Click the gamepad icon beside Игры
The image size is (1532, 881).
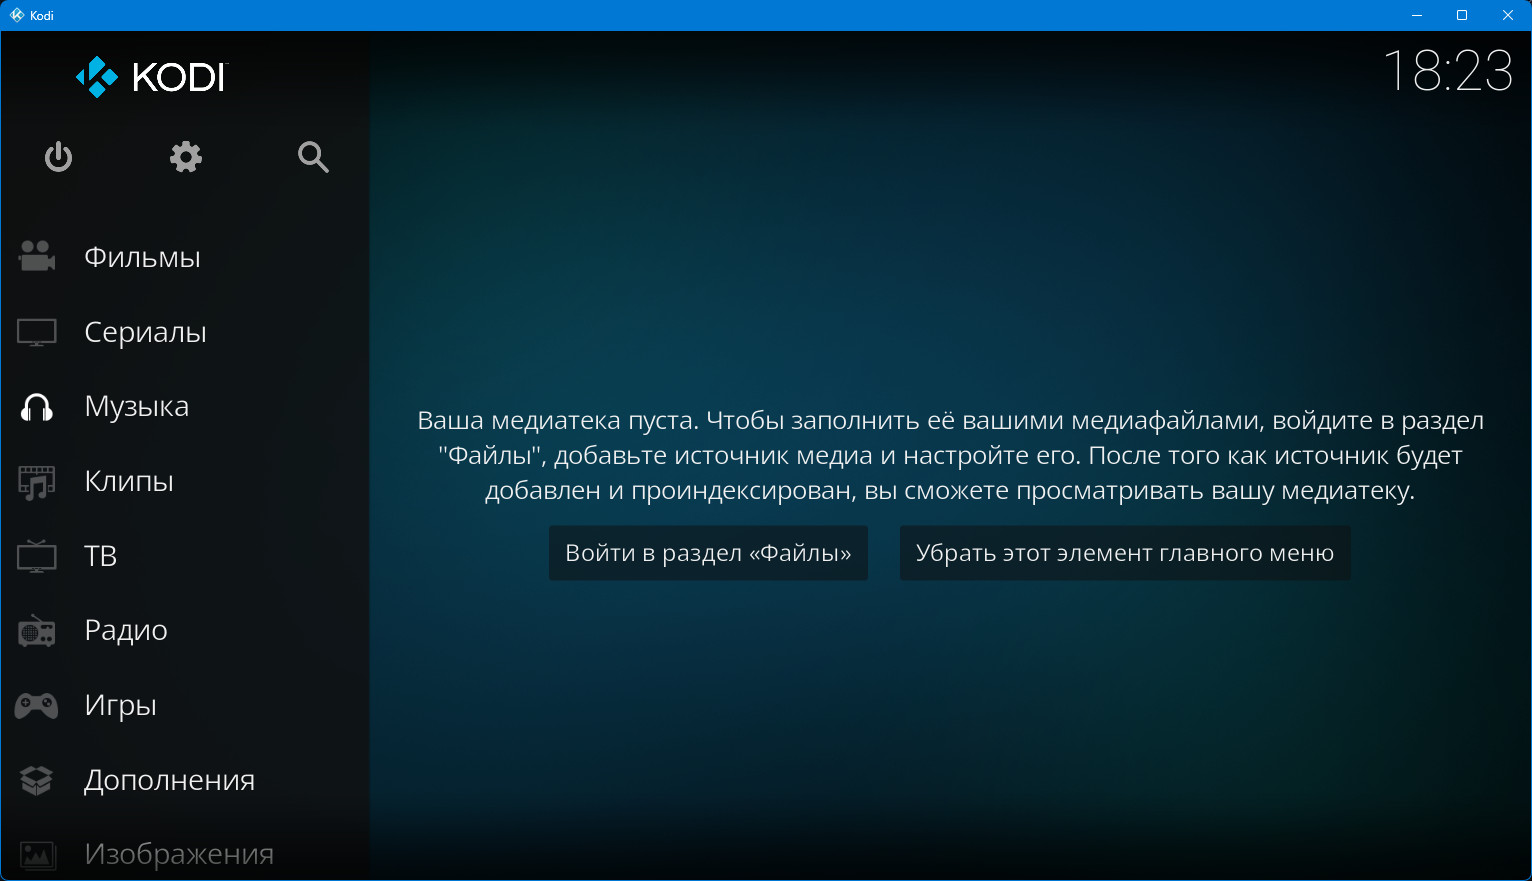click(37, 706)
